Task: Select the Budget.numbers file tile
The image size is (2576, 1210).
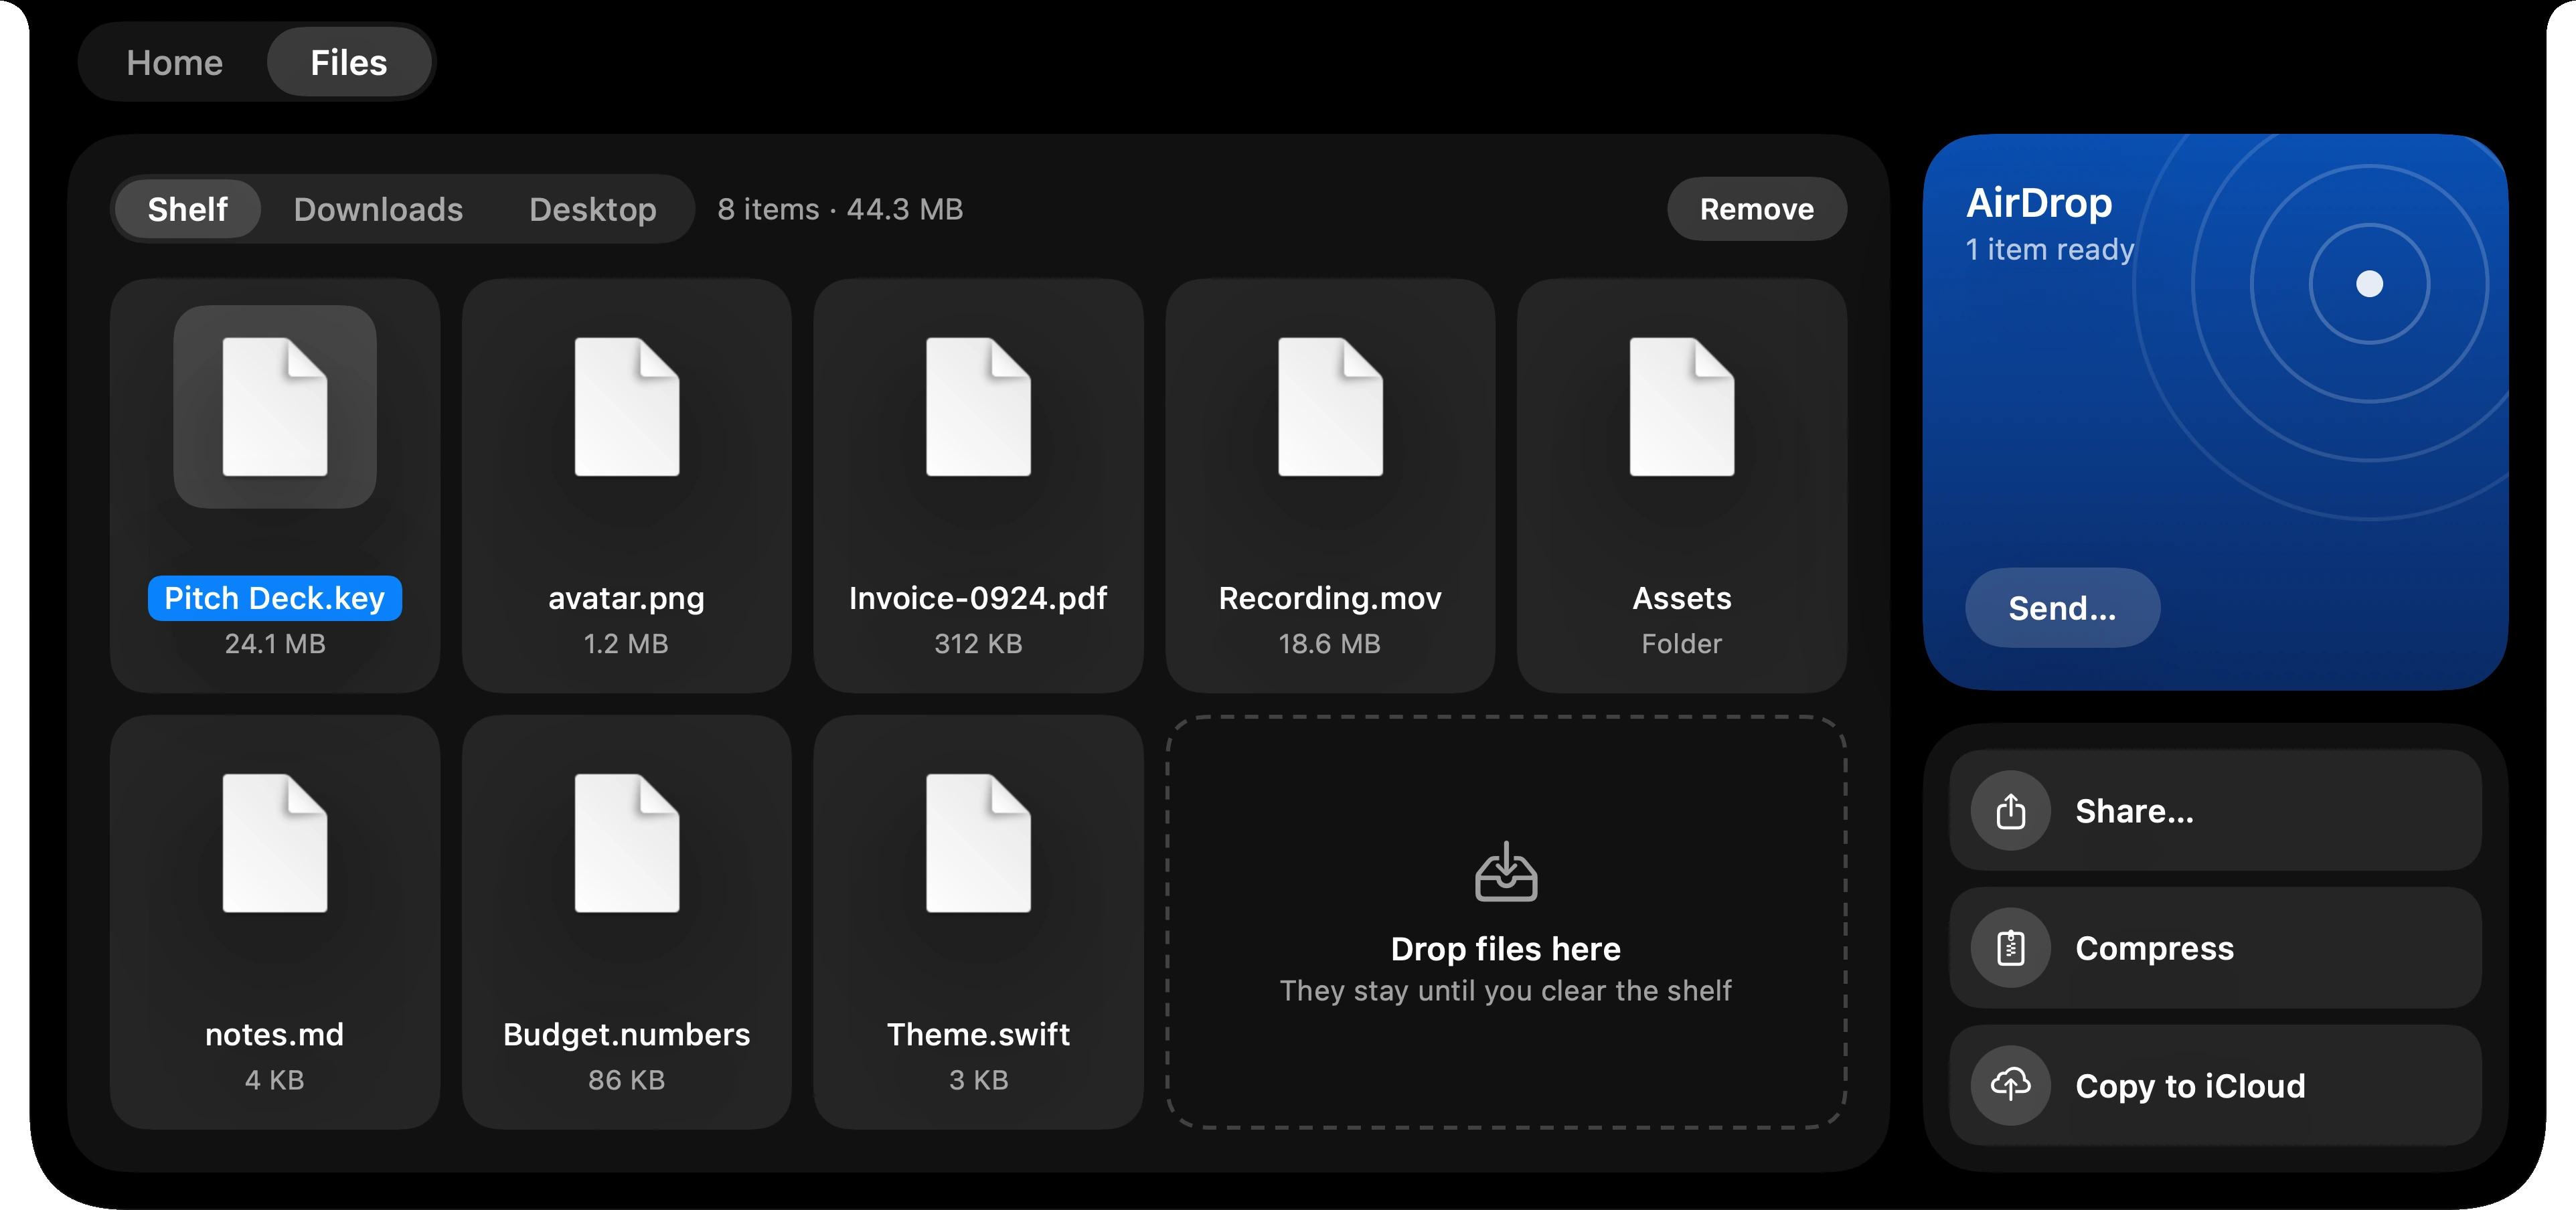Action: click(x=627, y=922)
